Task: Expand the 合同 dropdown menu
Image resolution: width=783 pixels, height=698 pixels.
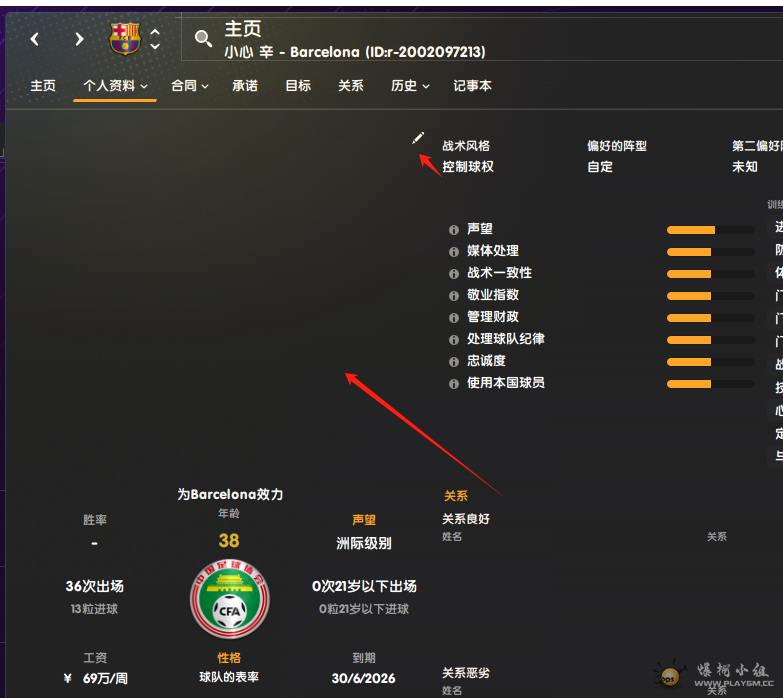Action: click(189, 86)
